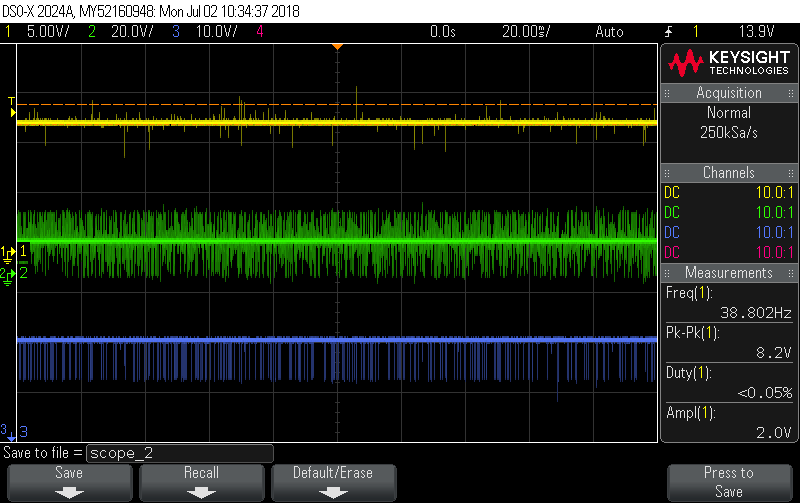Viewport: 800px width, 503px height.
Task: Click the rising edge trigger slope icon
Action: click(668, 32)
